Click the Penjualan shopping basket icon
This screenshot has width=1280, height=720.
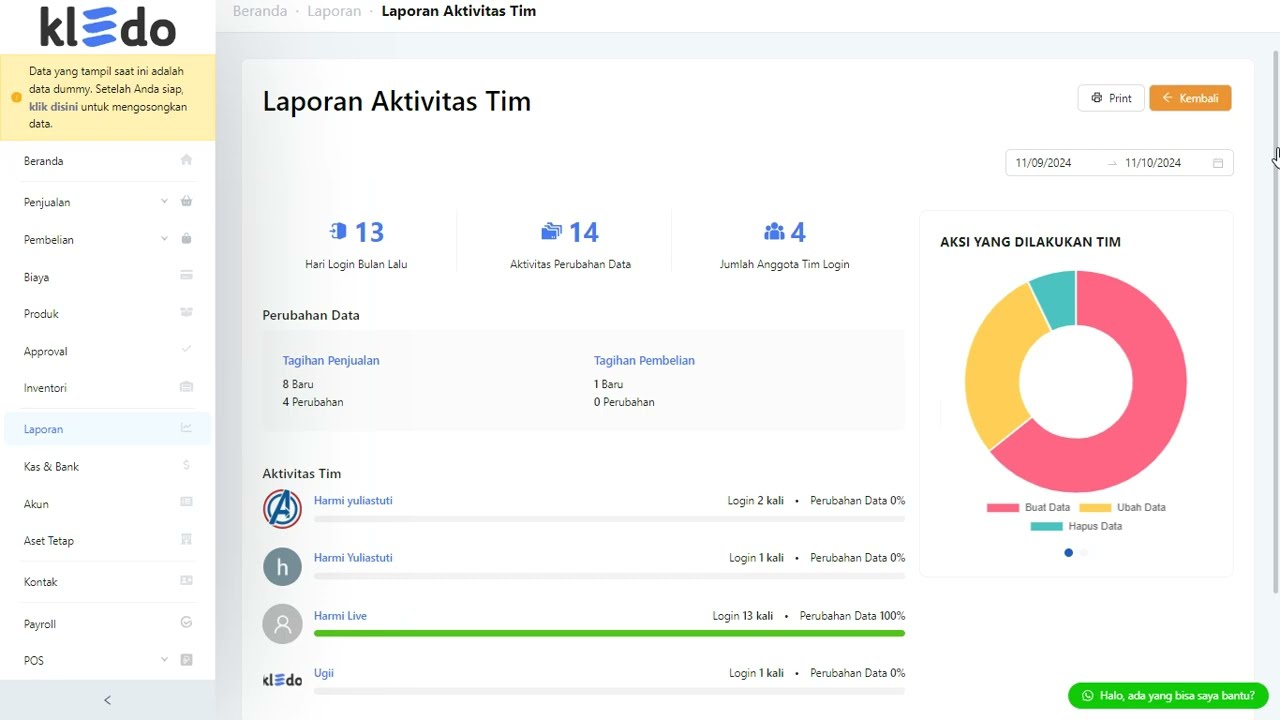click(x=186, y=201)
